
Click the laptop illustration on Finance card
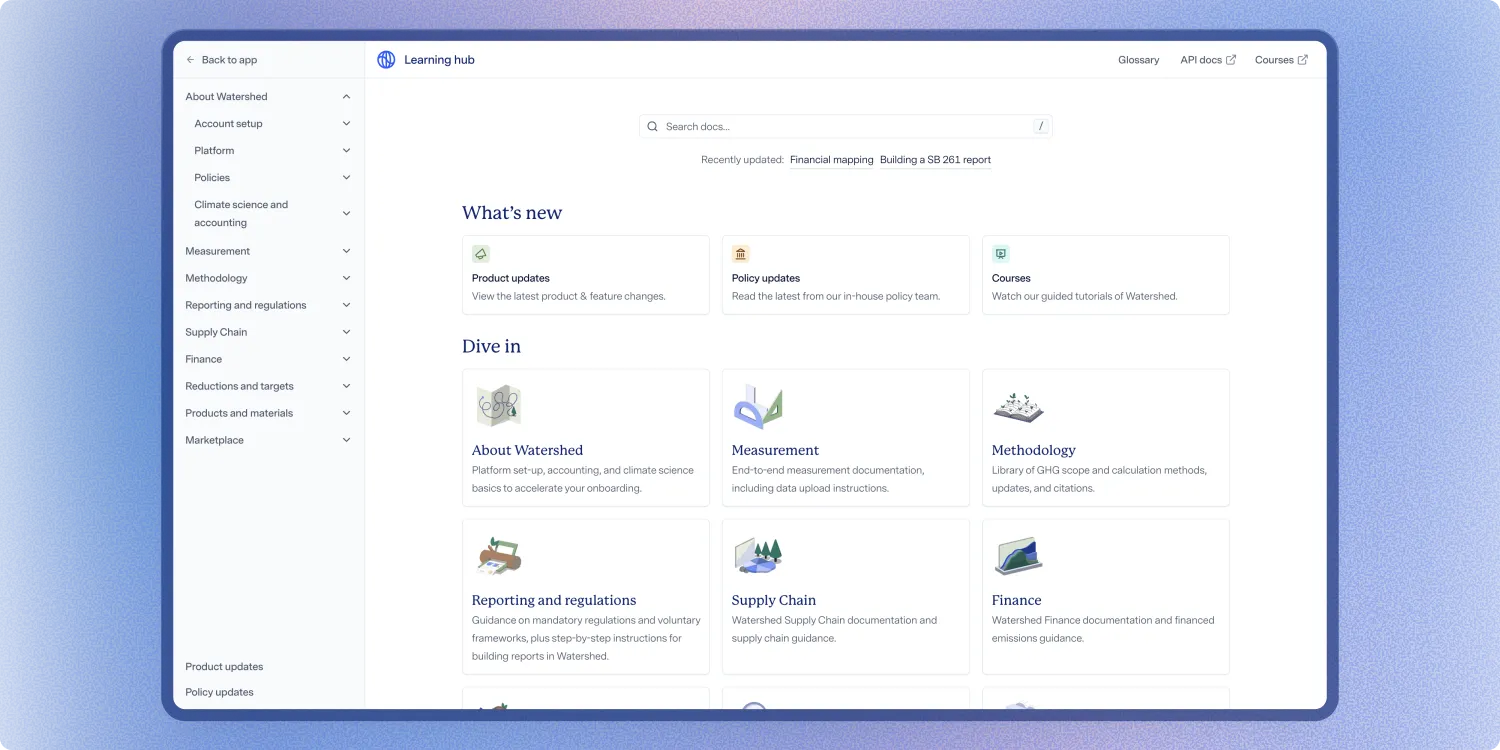(1018, 556)
